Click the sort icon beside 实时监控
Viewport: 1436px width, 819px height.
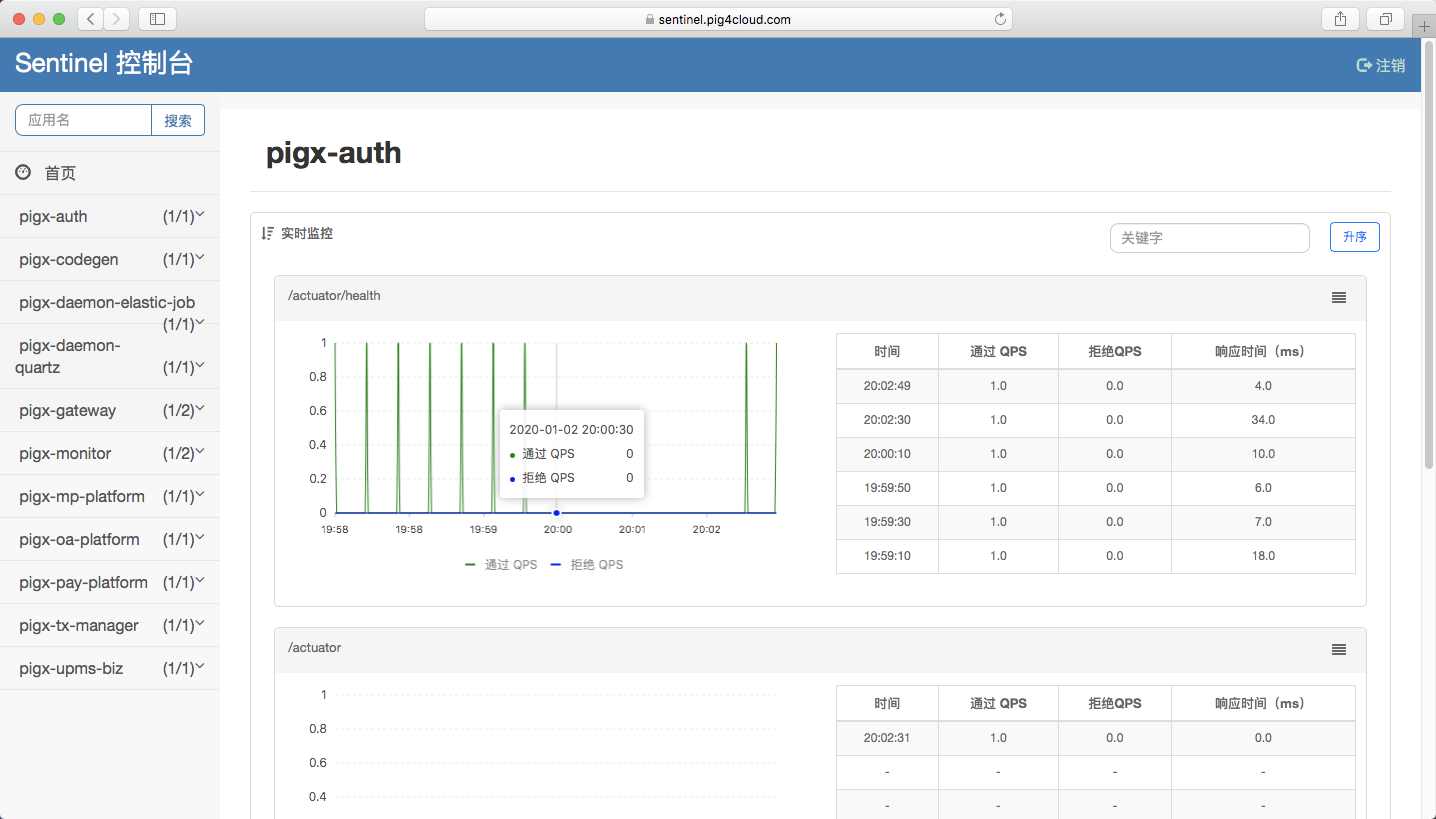pos(267,233)
